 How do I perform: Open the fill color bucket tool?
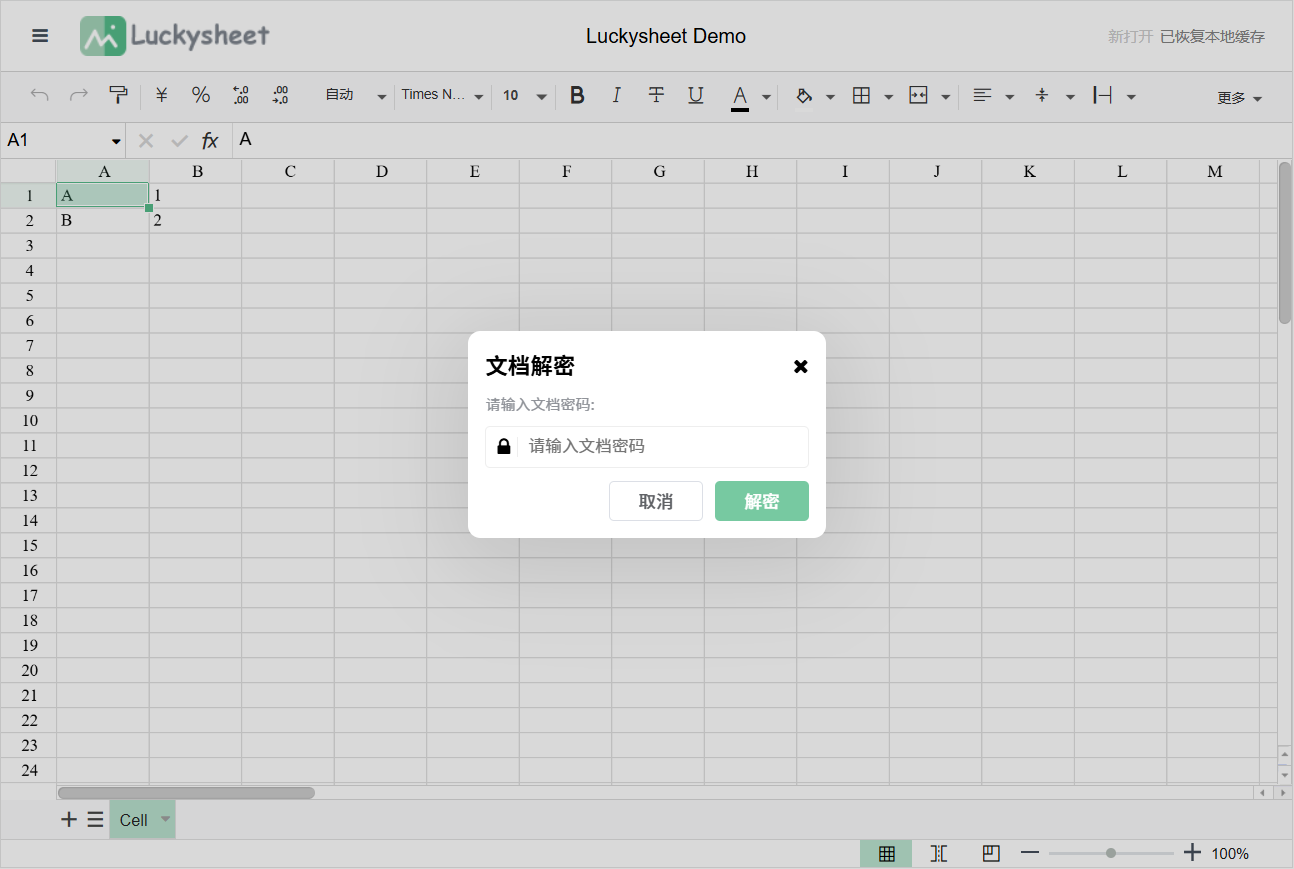click(x=804, y=95)
